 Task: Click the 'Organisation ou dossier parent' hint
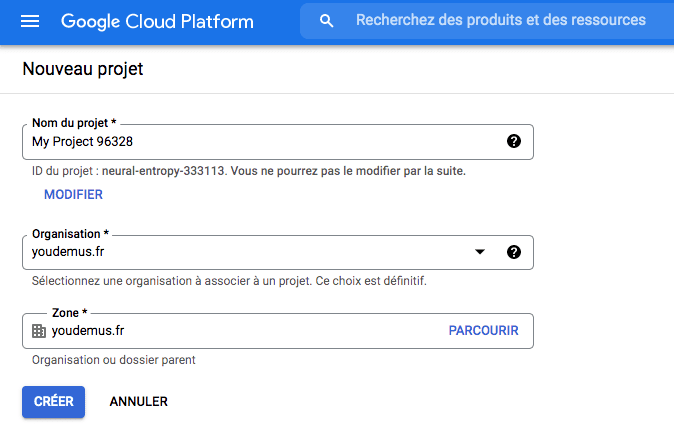113,360
